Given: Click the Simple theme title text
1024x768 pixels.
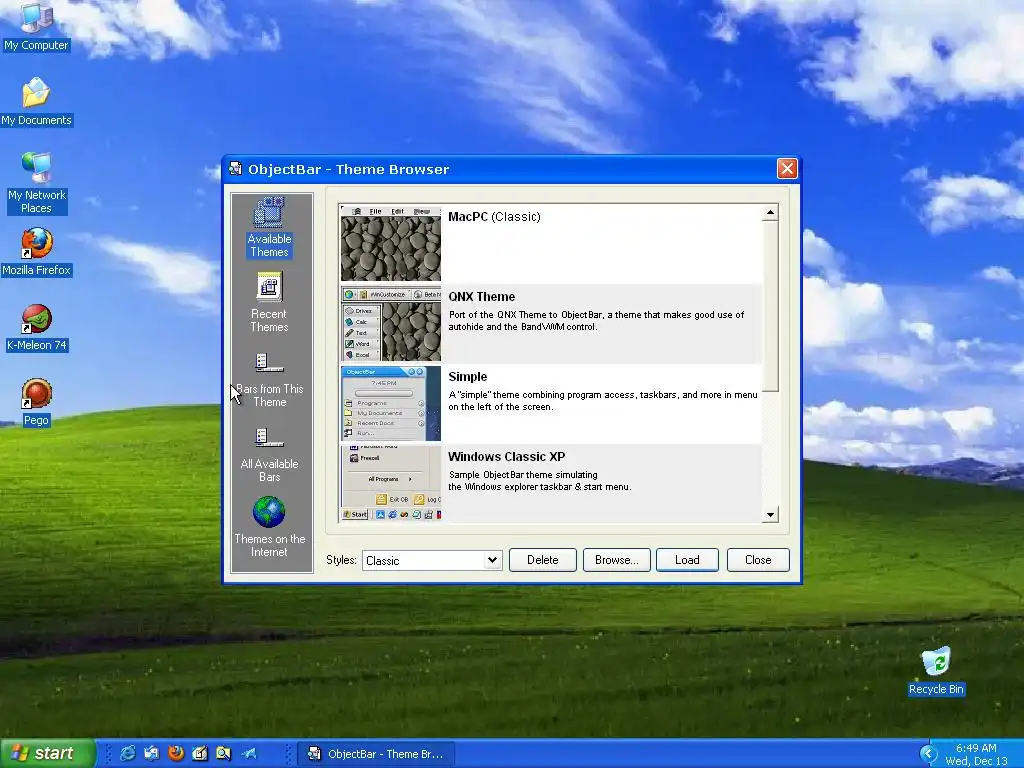Looking at the screenshot, I should [468, 377].
